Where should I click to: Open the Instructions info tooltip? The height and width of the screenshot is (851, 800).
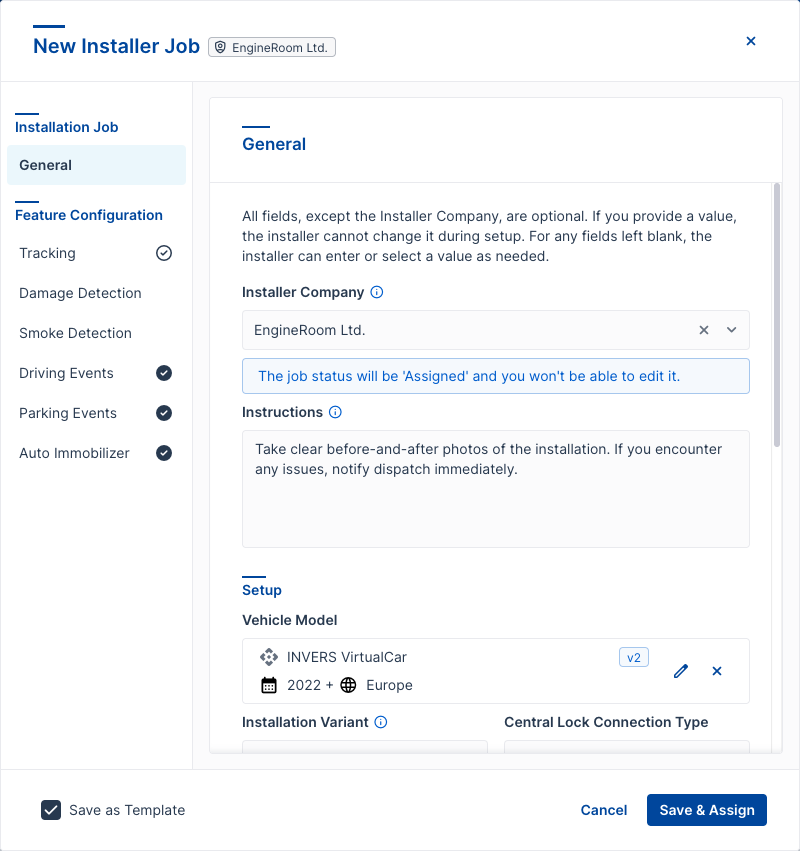pyautogui.click(x=335, y=412)
